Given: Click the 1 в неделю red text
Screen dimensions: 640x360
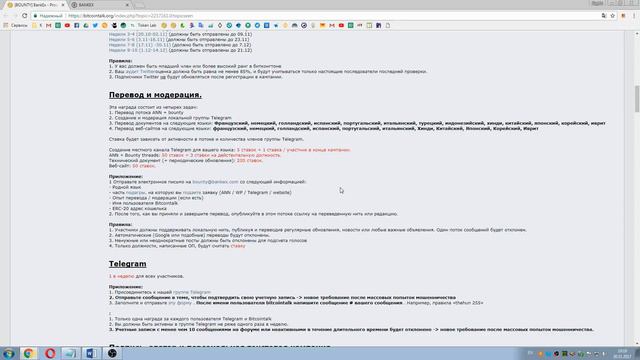Looking at the screenshot, I should pos(121,276).
